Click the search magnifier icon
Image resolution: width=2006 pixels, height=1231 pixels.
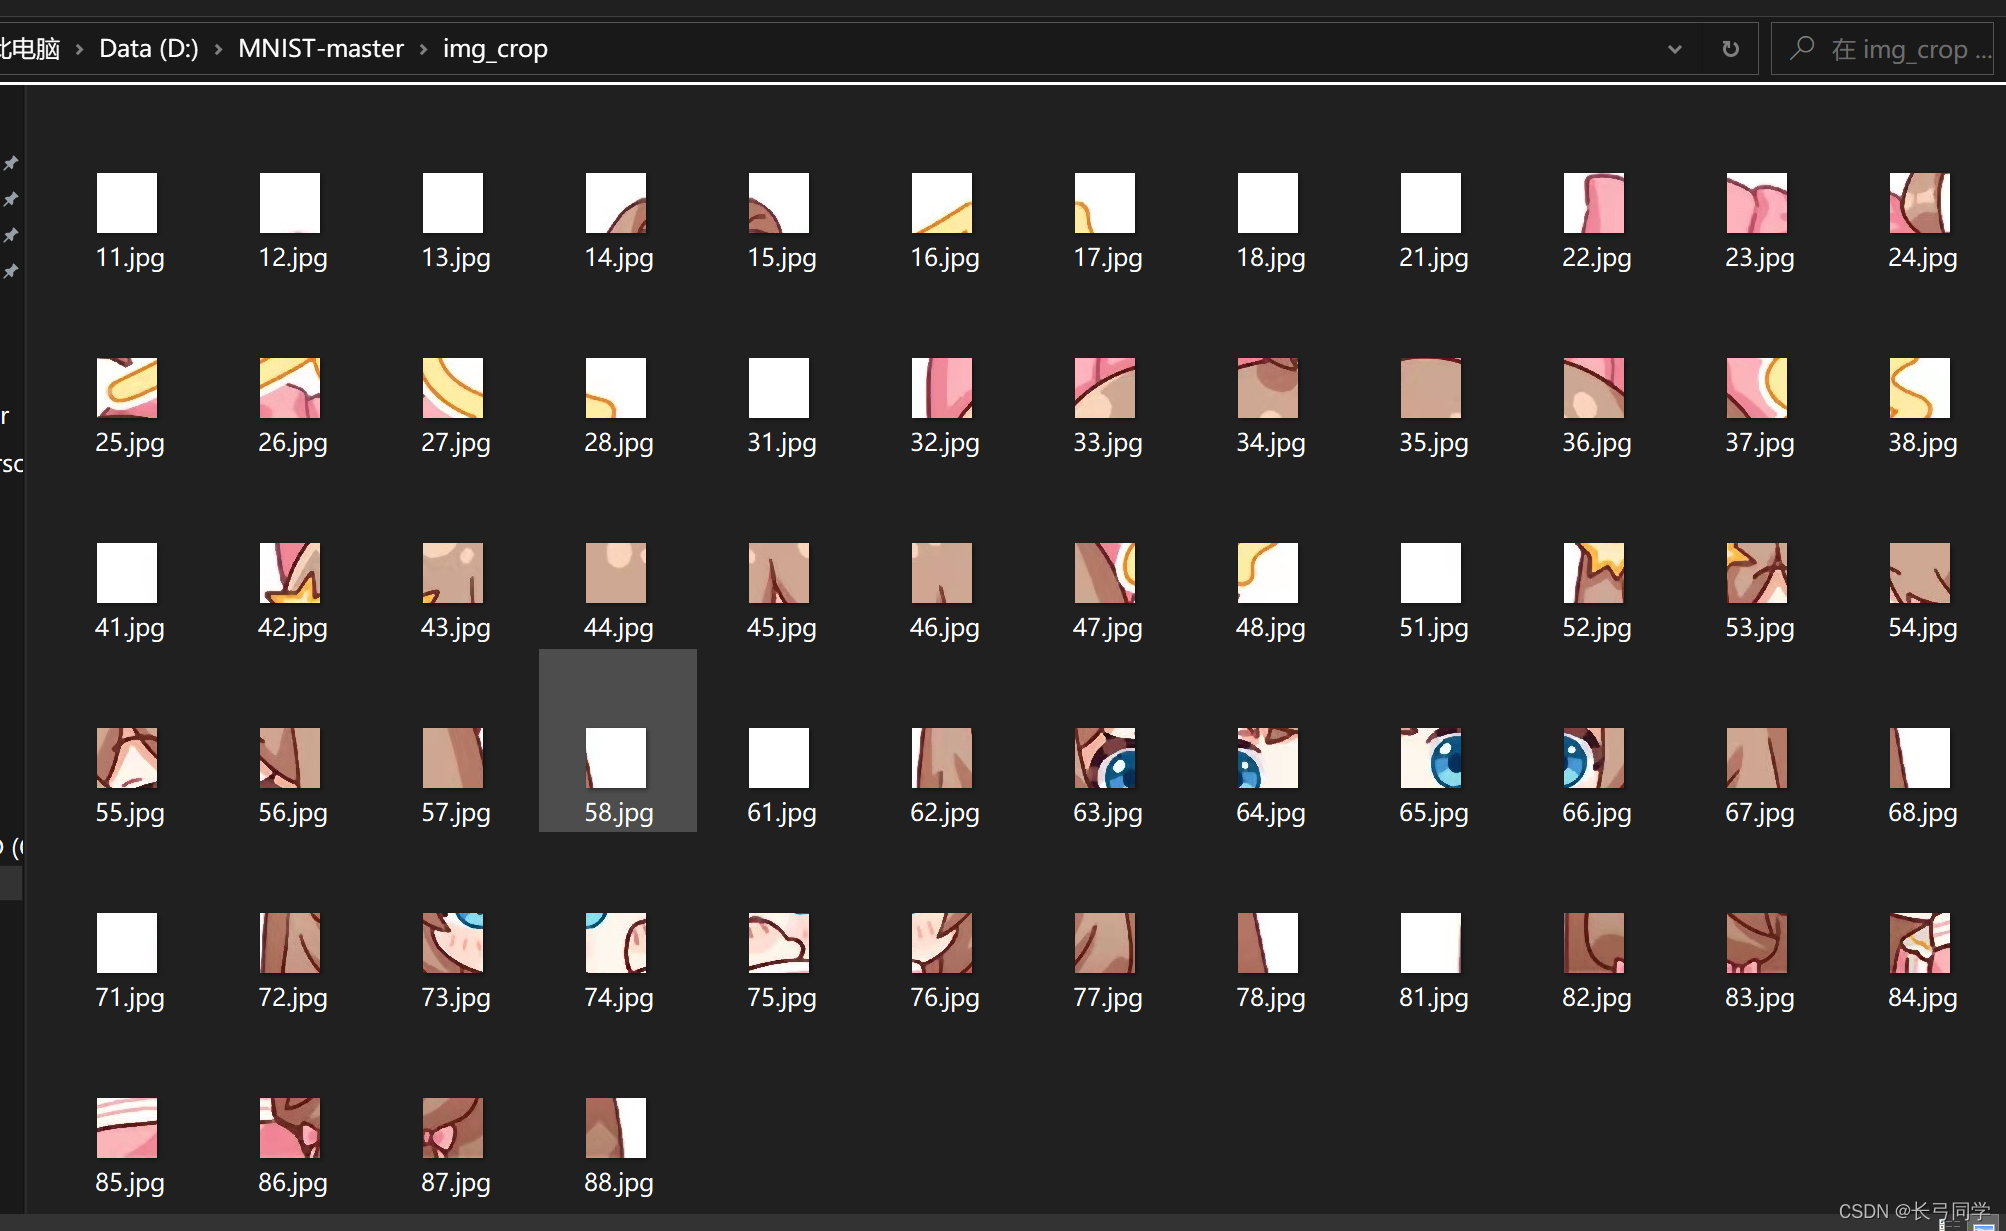[x=1802, y=48]
